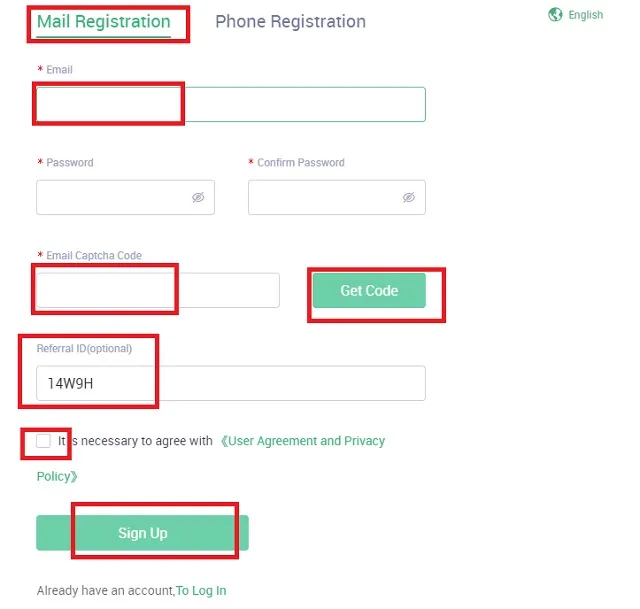640x609 pixels.
Task: Click the Referral ID(optional) label
Action: pos(84,348)
